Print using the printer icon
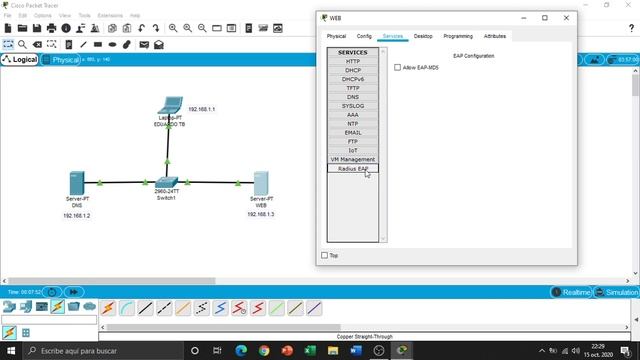The image size is (640, 360). (51, 28)
